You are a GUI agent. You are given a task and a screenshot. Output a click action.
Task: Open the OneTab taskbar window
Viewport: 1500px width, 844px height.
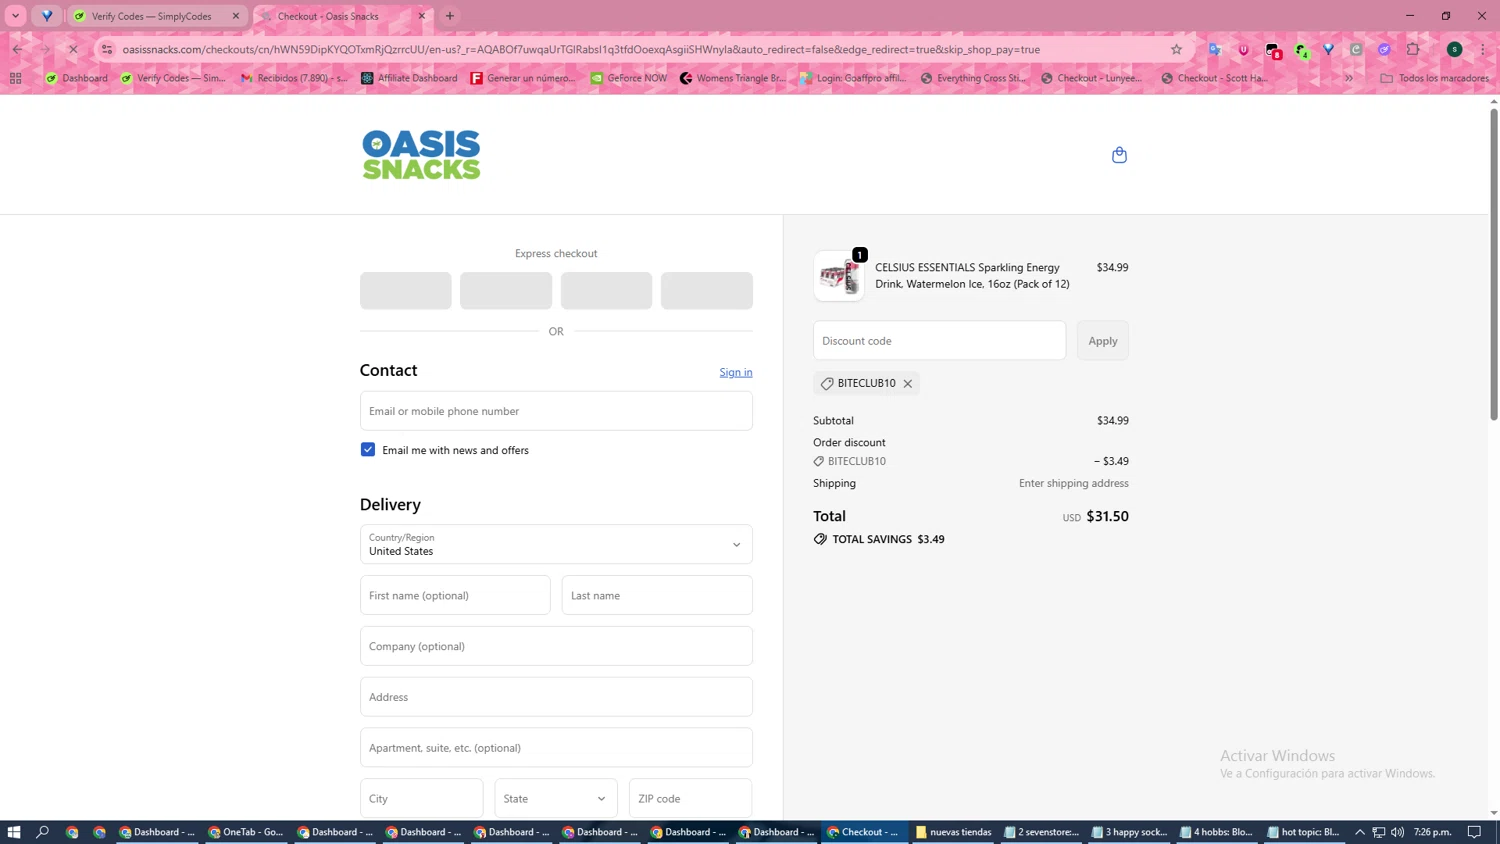245,832
